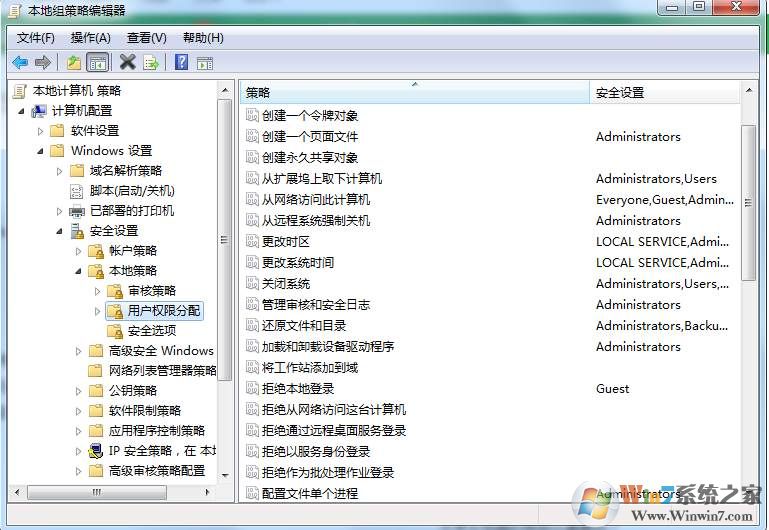Click policy list scrollbar up arrow

click(x=749, y=90)
